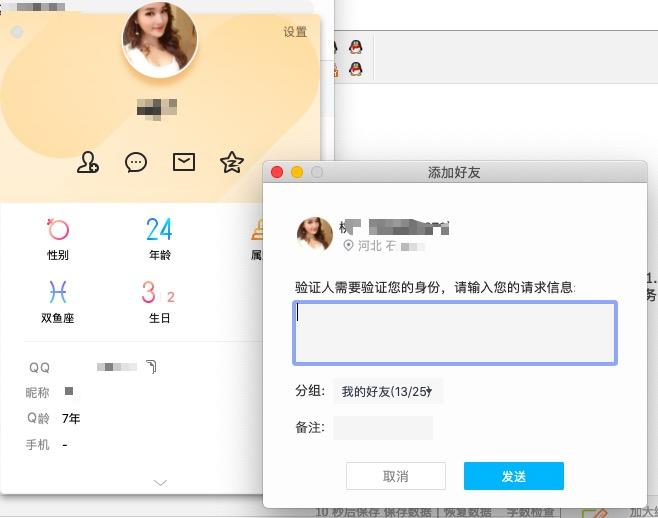Focus the verification message text box
Image resolution: width=658 pixels, height=518 pixels.
coord(455,333)
